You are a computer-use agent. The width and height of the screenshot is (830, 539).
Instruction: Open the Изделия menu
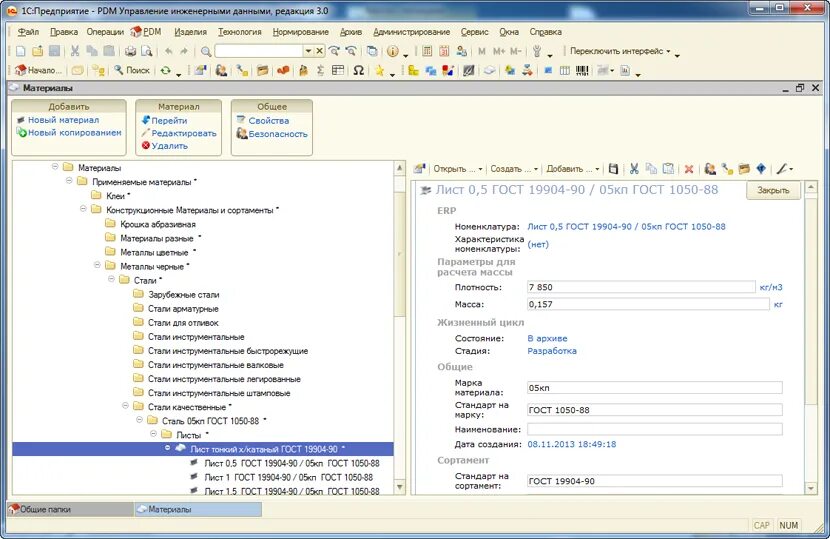(191, 32)
